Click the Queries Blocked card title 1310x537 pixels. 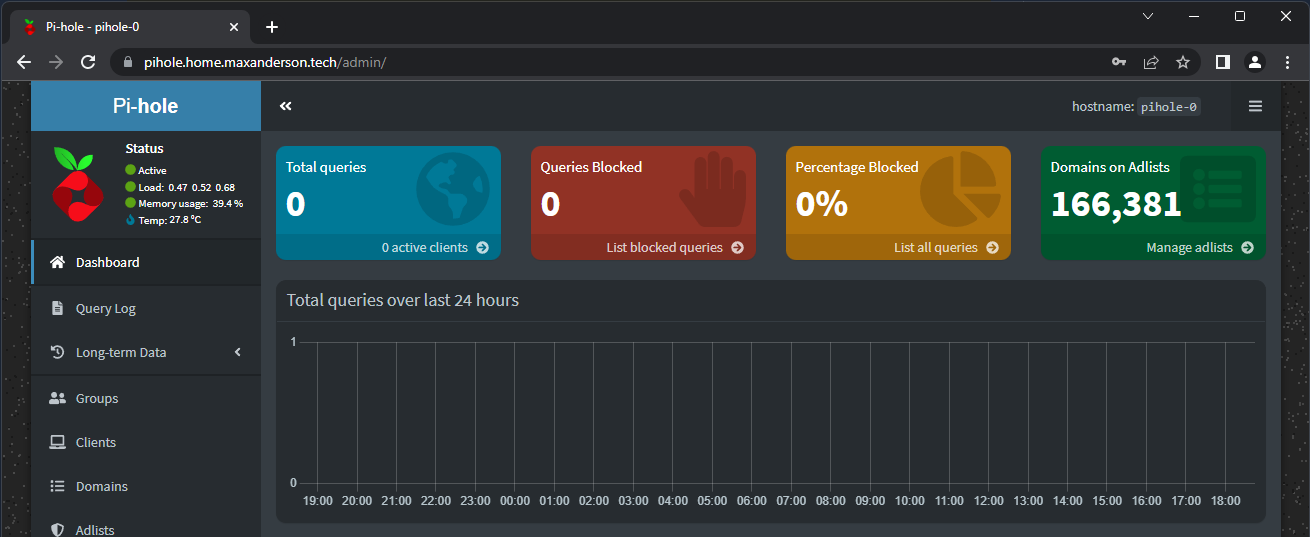coord(591,167)
